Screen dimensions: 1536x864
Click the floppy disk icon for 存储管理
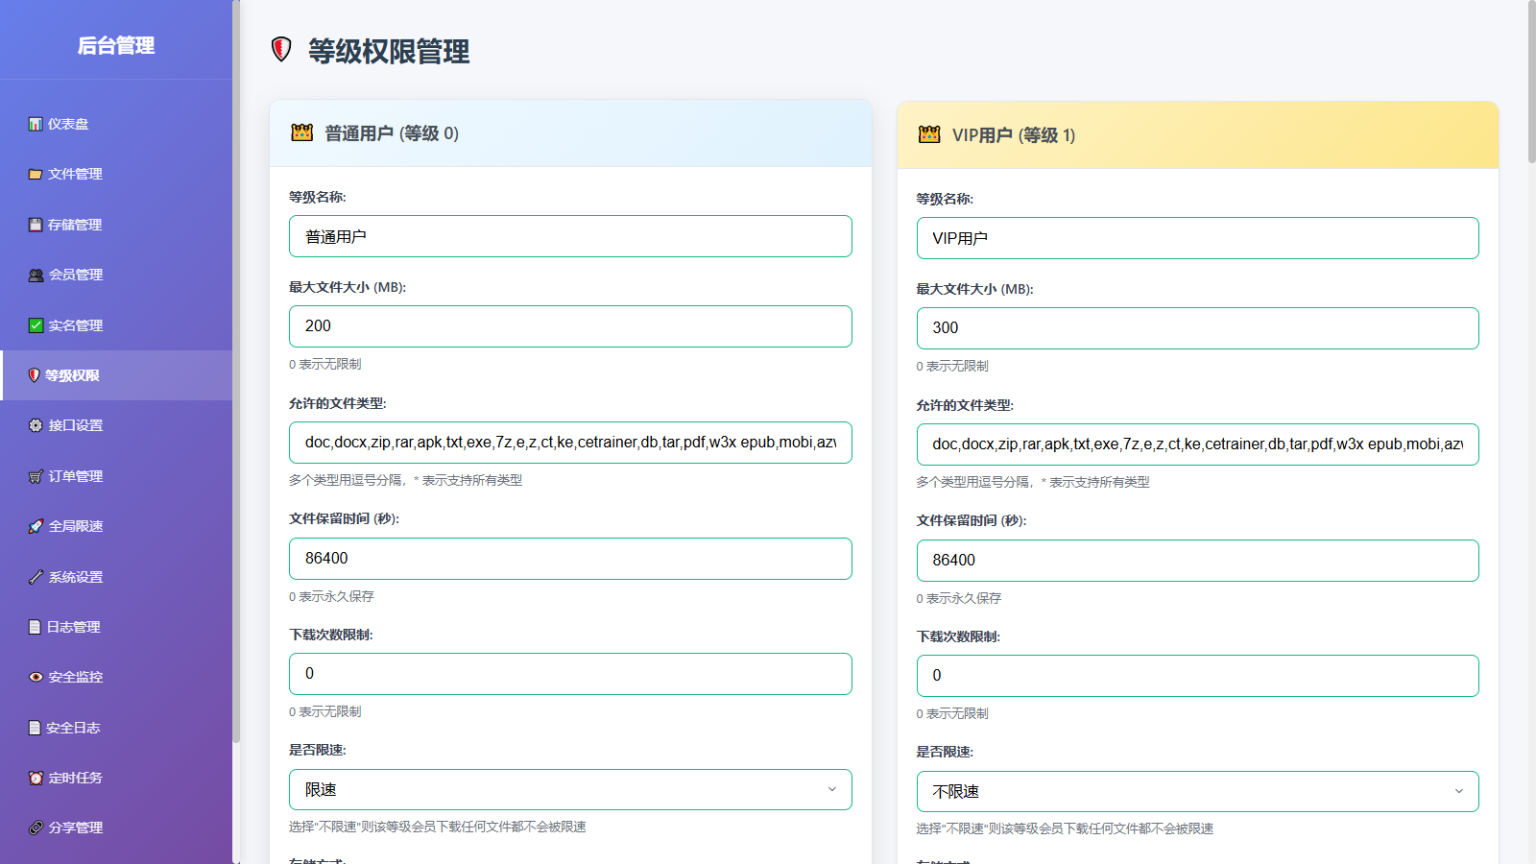[35, 225]
